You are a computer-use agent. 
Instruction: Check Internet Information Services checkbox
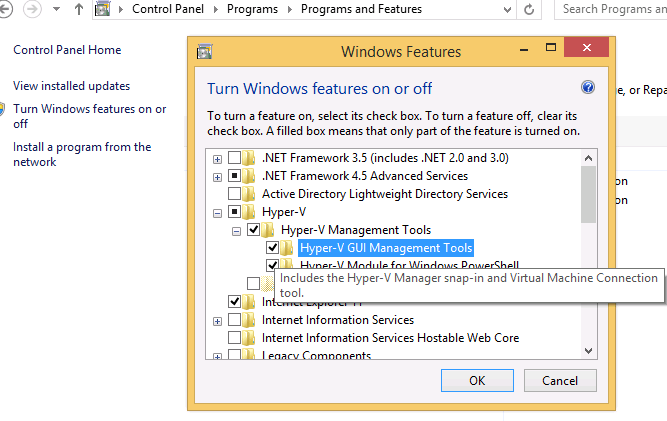pyautogui.click(x=234, y=319)
